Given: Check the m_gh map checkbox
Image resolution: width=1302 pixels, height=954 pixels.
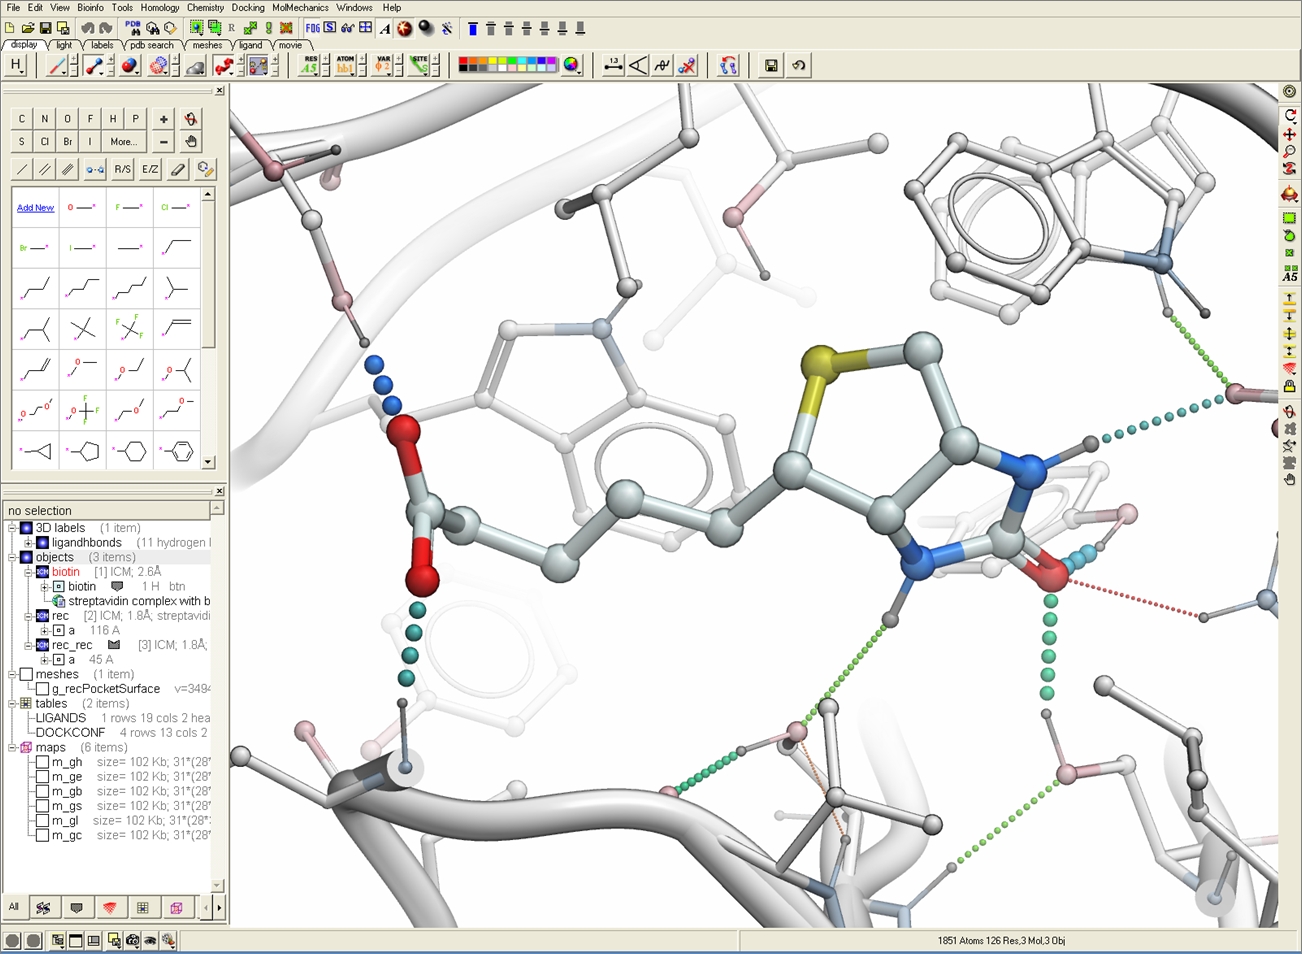Looking at the screenshot, I should coord(42,762).
